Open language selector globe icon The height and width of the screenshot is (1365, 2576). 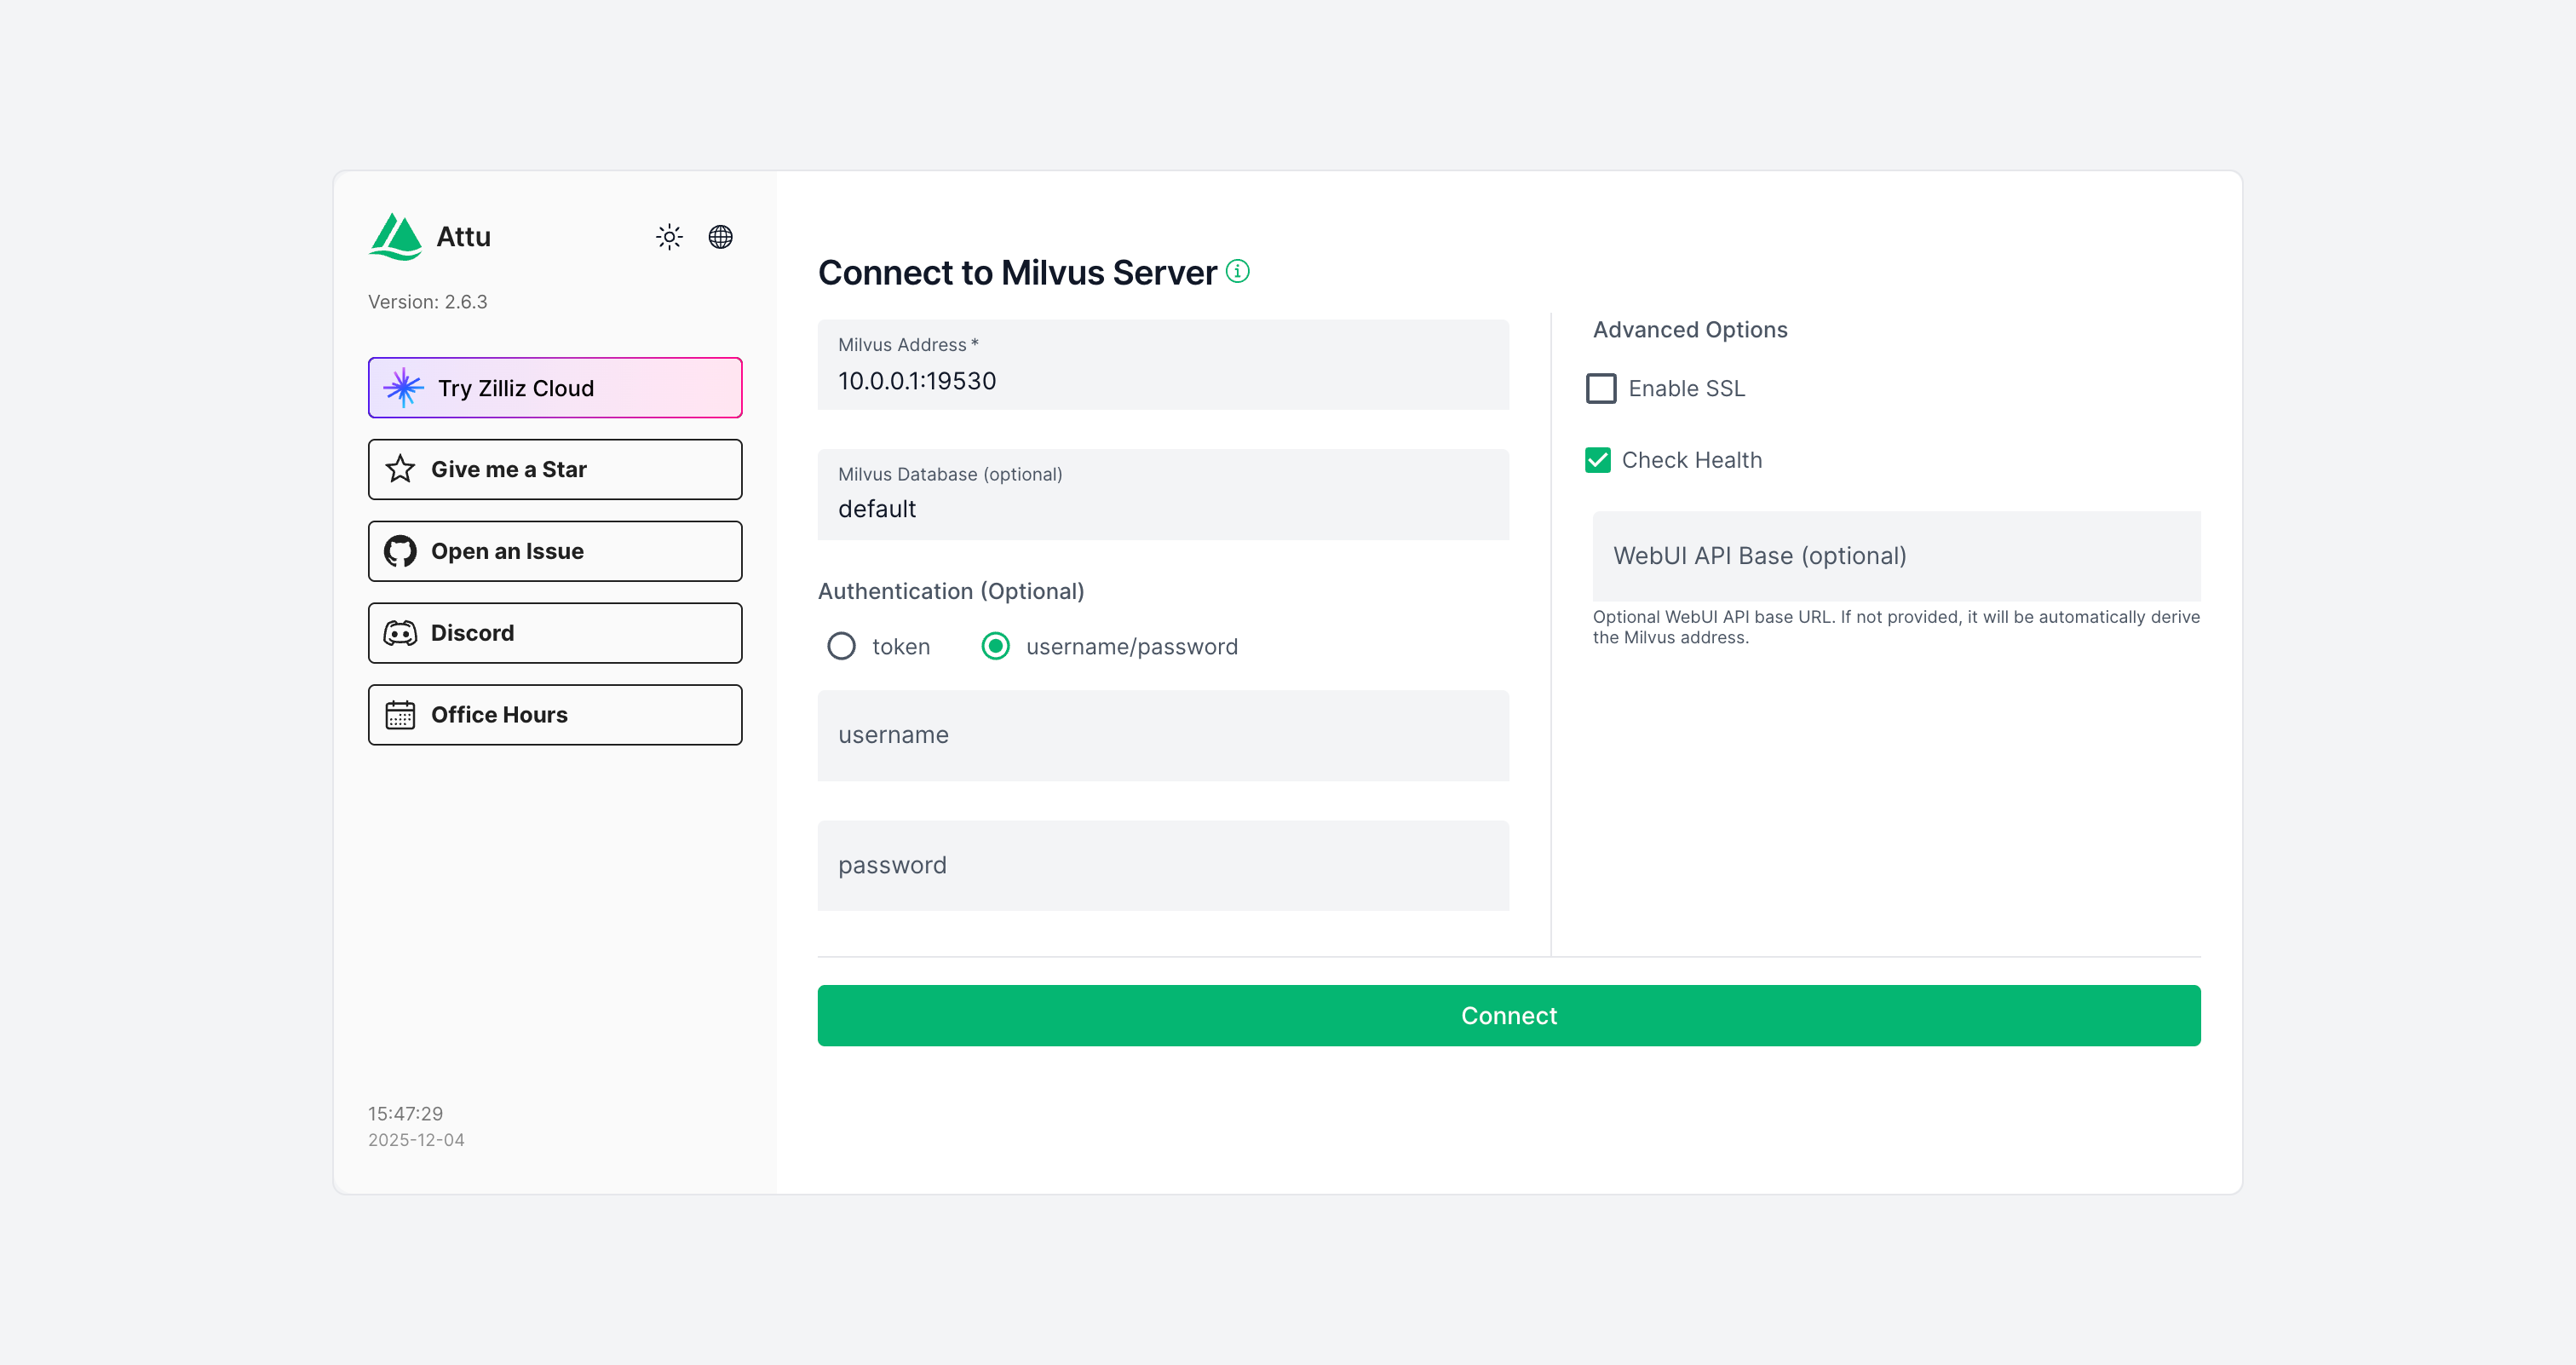click(721, 236)
